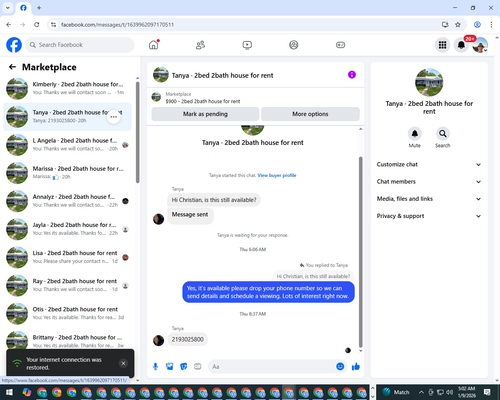Open the Facebook logo home link
The image size is (500, 400).
[14, 45]
